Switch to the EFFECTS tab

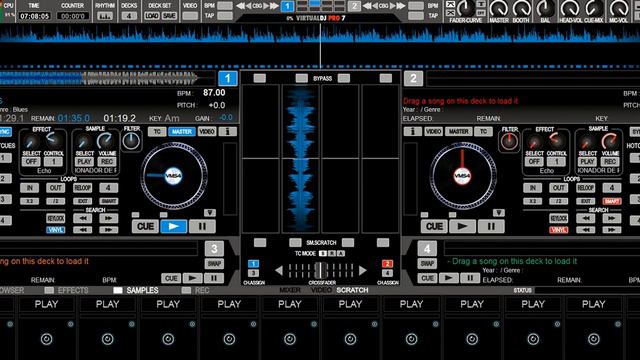click(73, 290)
